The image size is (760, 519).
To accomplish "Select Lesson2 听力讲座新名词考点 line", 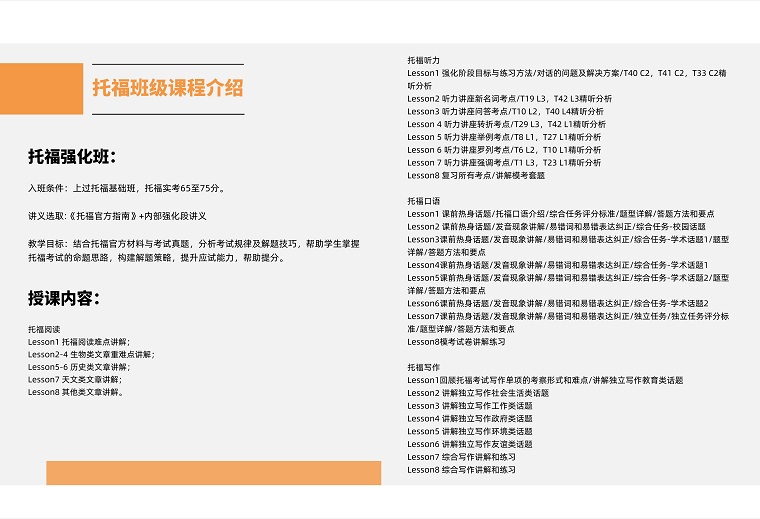I will tap(509, 99).
